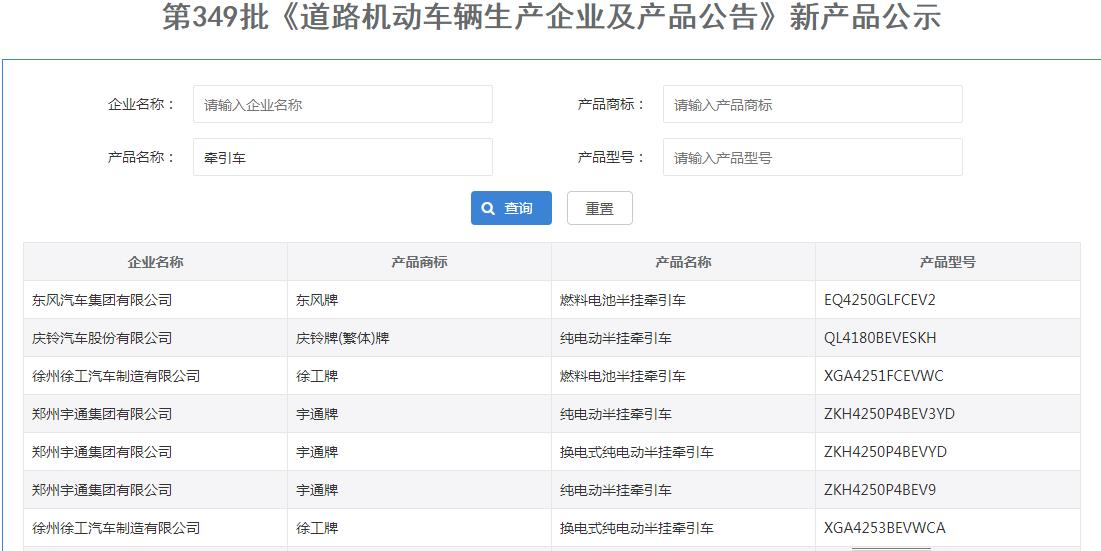Click the magnifier icon in 查询 button
1101x551 pixels.
click(488, 208)
